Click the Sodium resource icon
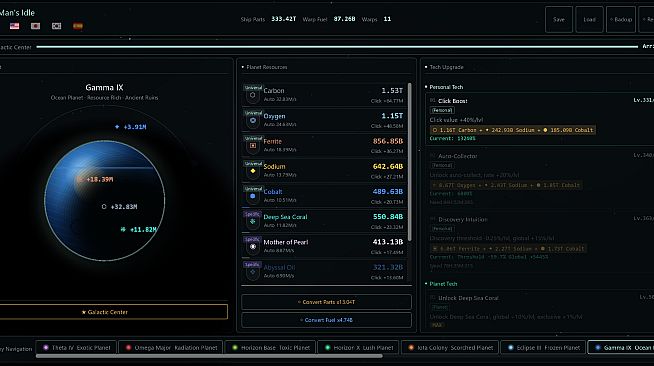This screenshot has width=654, height=366. pyautogui.click(x=253, y=171)
